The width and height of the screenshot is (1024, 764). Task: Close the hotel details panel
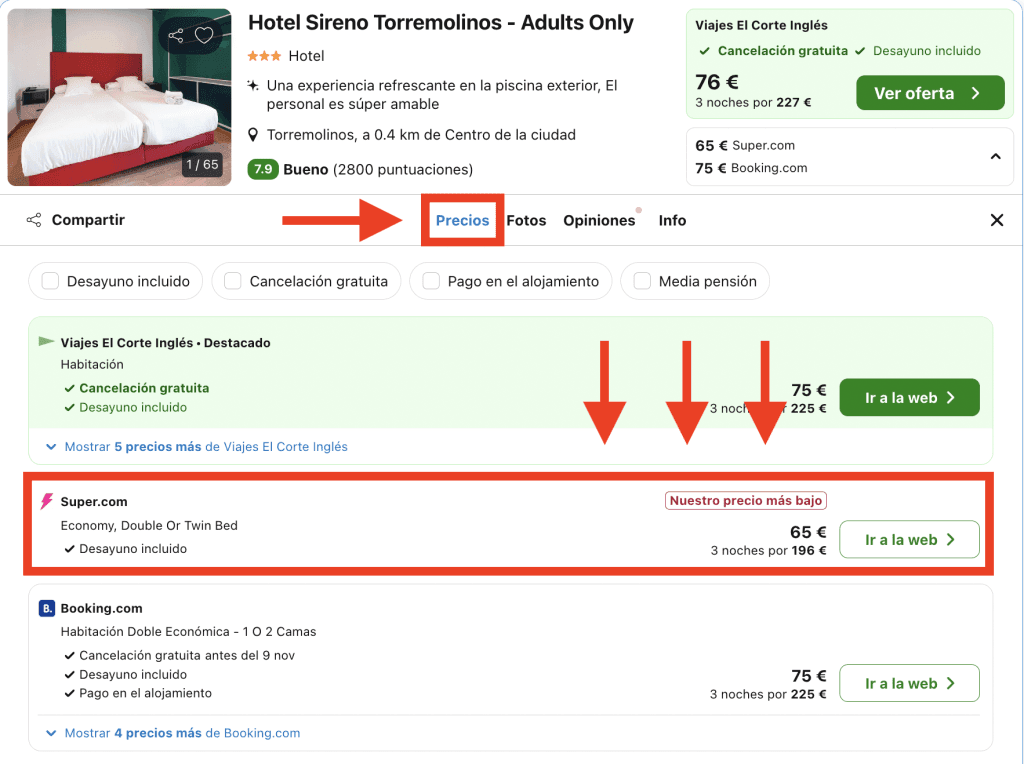[996, 220]
